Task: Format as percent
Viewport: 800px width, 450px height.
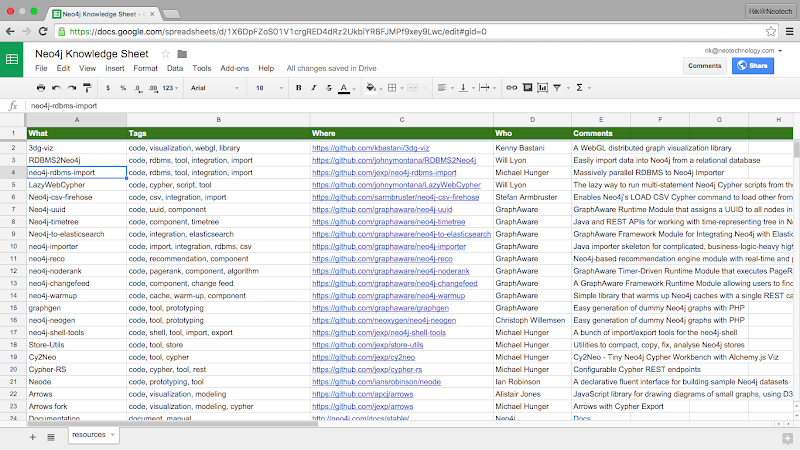Action: [123, 88]
